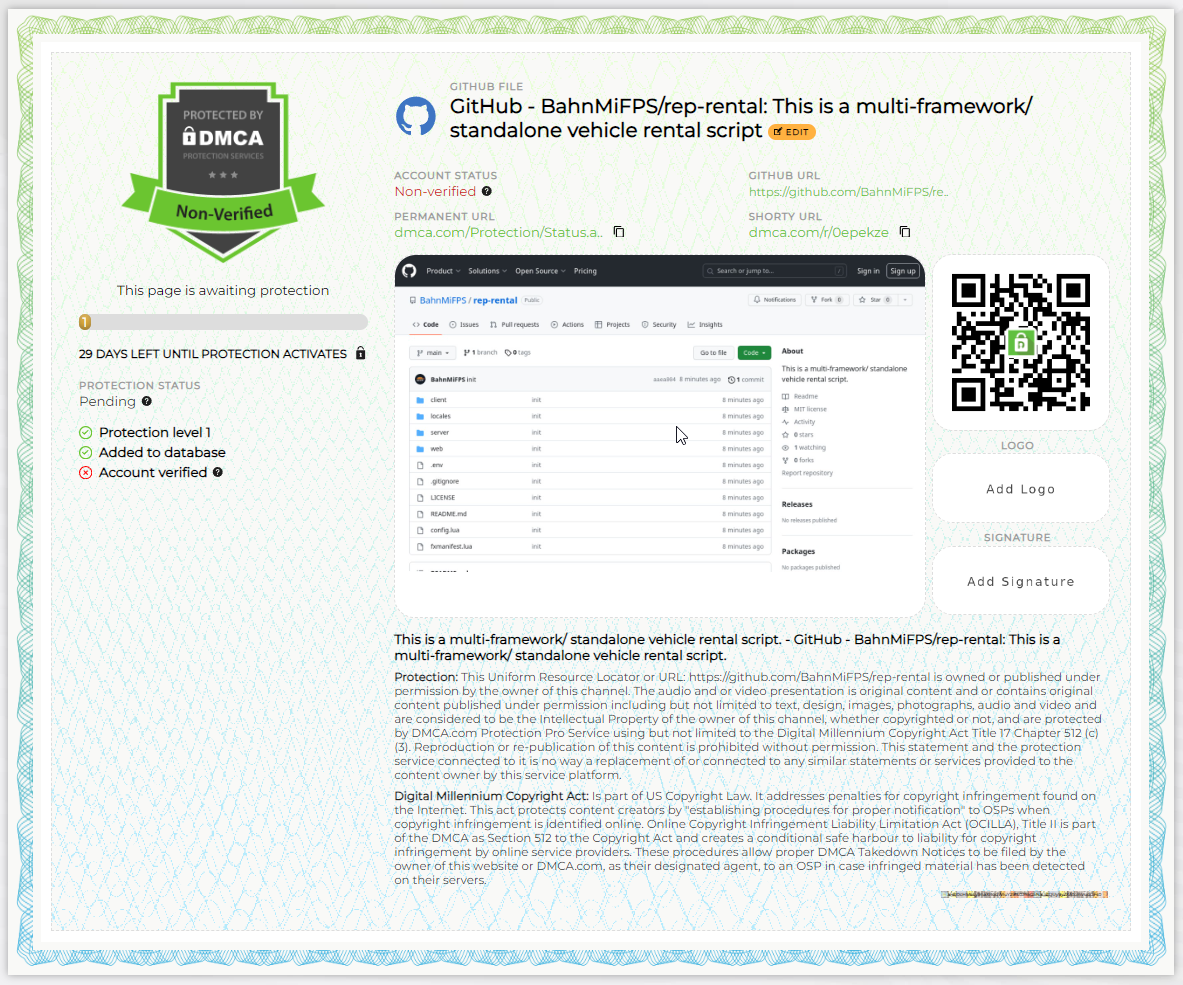The height and width of the screenshot is (985, 1183).
Task: Open the GitHub URL link
Action: [849, 191]
